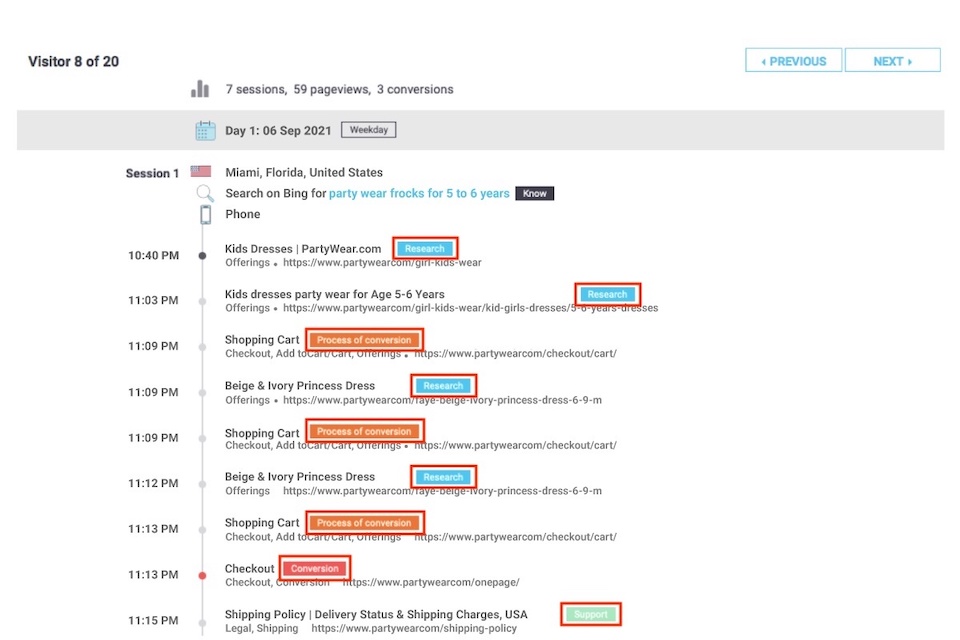Advance to next visitor with NEXT button
Screen dimensions: 960x640
(x=892, y=60)
